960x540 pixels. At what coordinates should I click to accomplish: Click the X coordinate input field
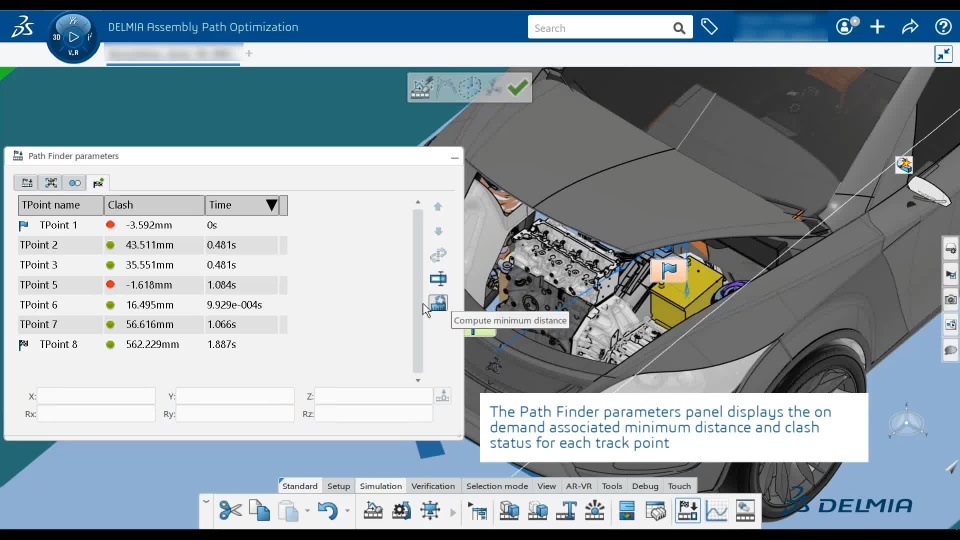click(x=96, y=396)
